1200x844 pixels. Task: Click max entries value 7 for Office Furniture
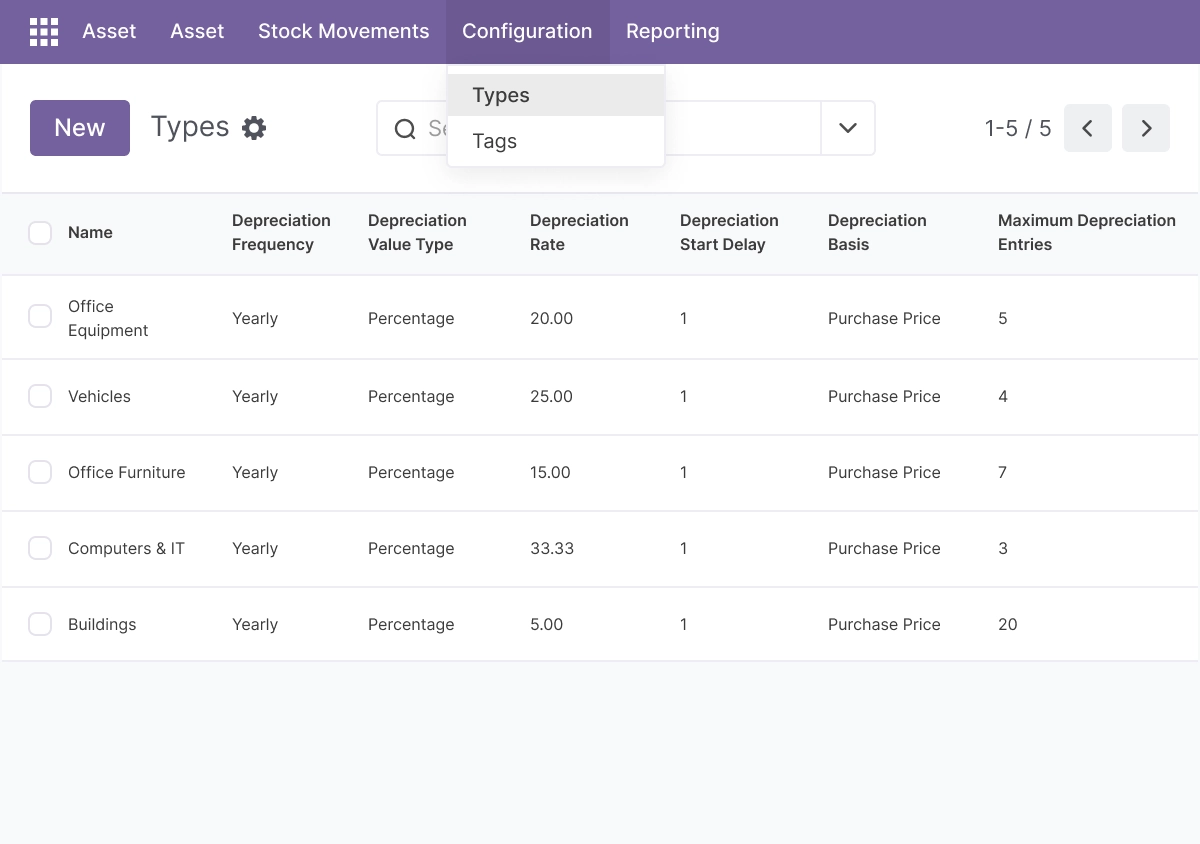[x=1002, y=472]
